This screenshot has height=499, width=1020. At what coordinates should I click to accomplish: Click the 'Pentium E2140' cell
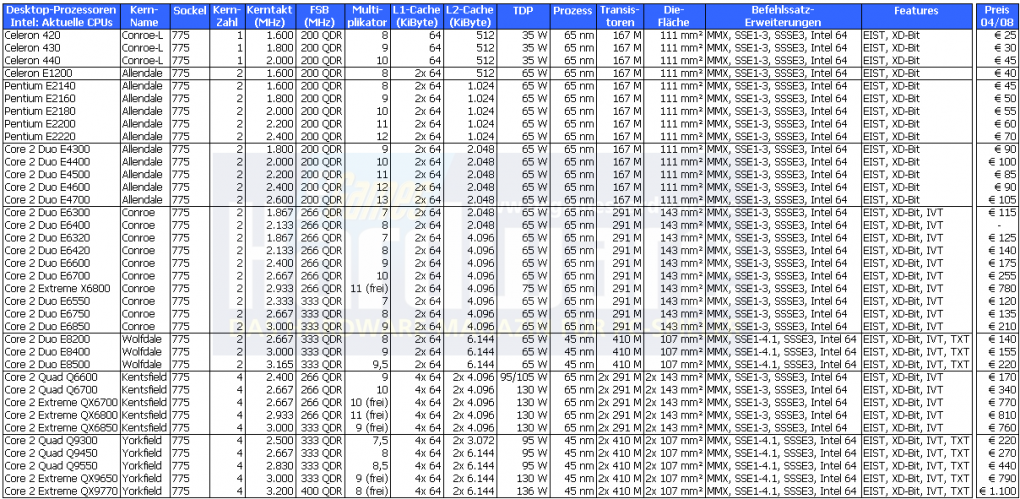(62, 86)
